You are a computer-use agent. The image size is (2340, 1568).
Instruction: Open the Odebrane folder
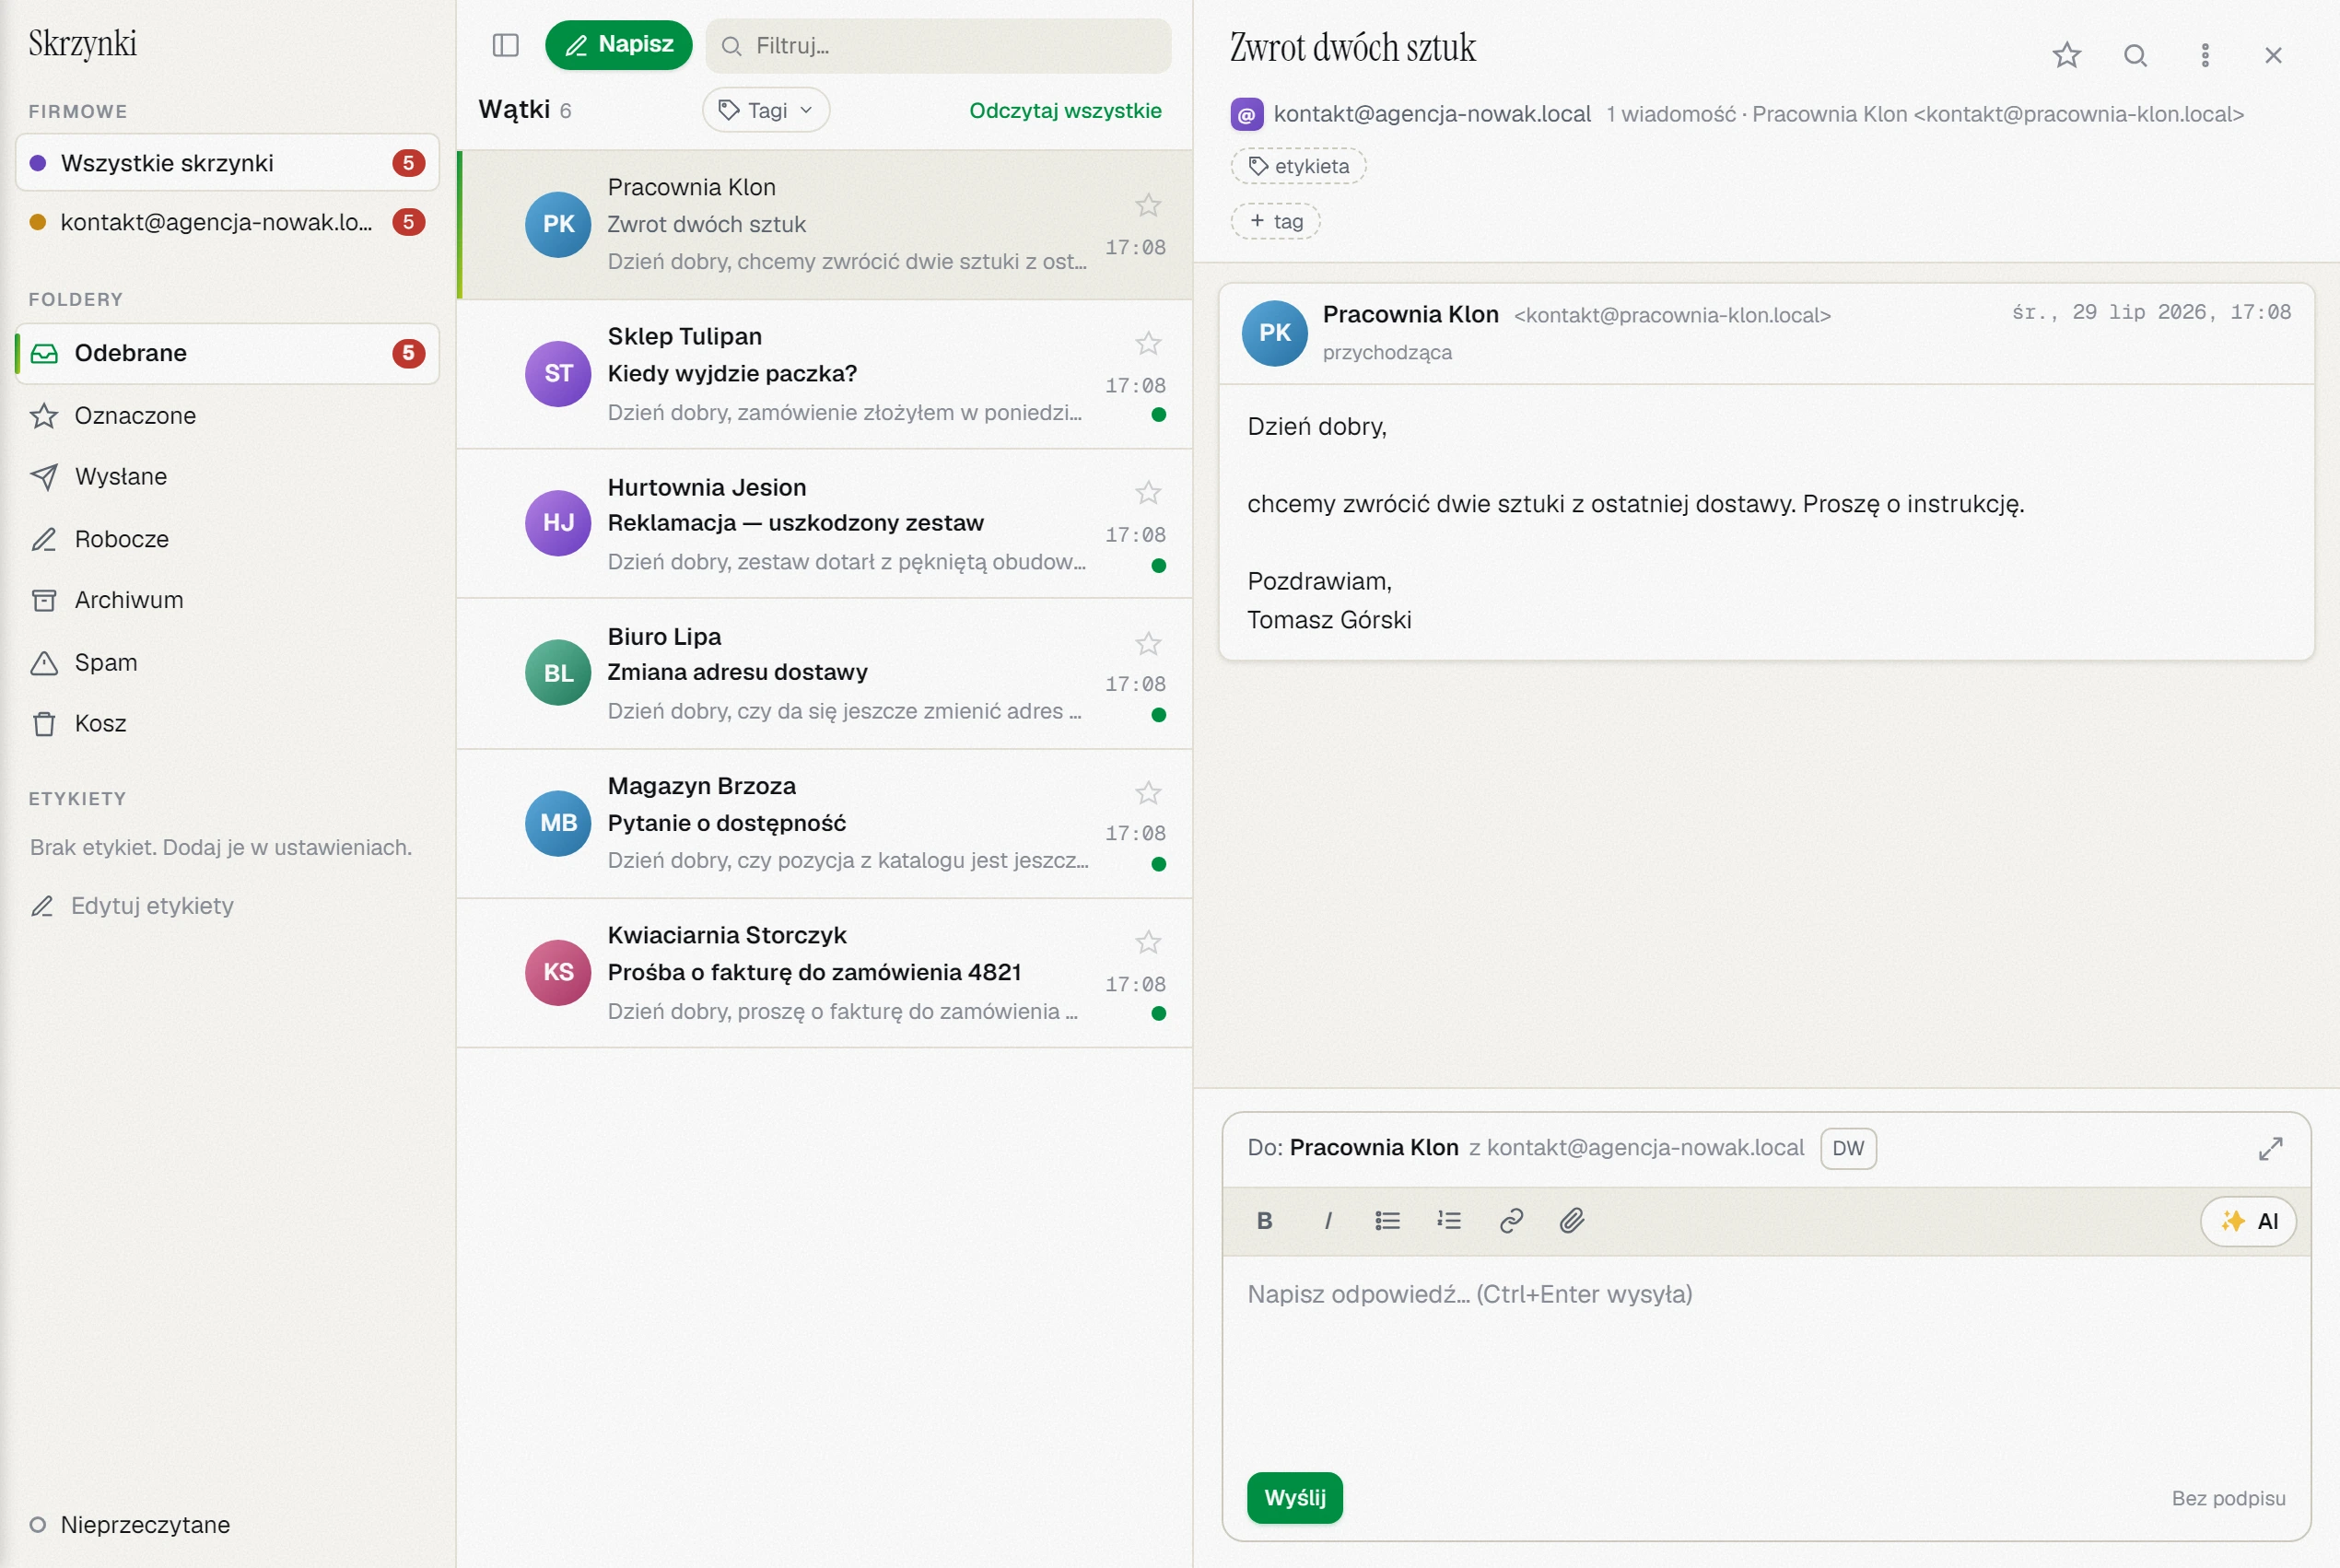227,353
